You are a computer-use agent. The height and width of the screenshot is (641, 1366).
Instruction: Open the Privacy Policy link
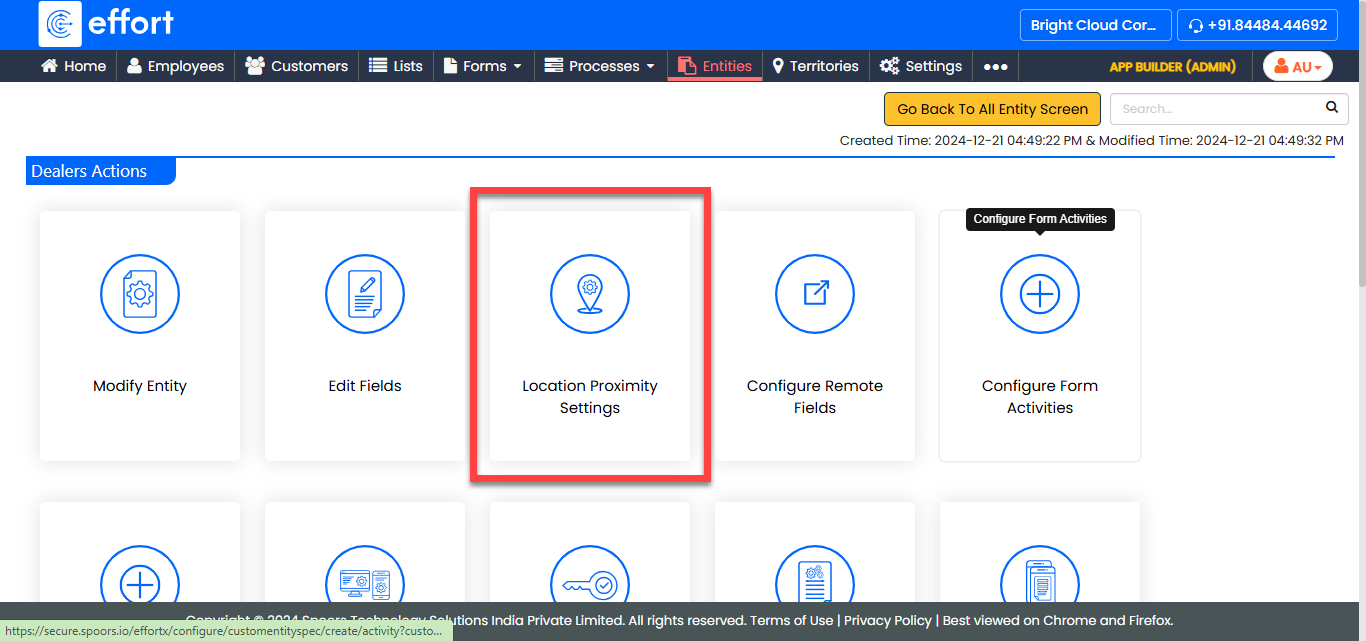tap(887, 620)
